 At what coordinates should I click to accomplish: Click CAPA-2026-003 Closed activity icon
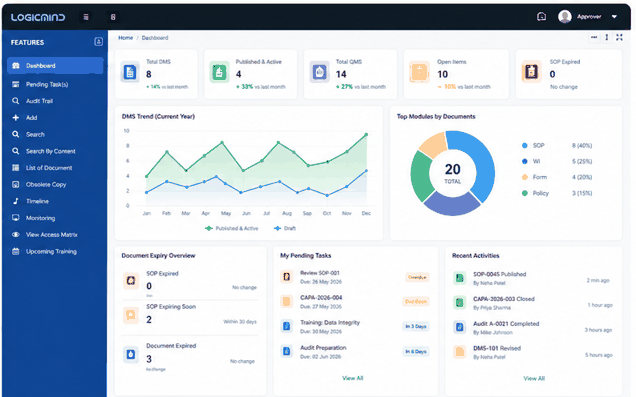tap(460, 303)
